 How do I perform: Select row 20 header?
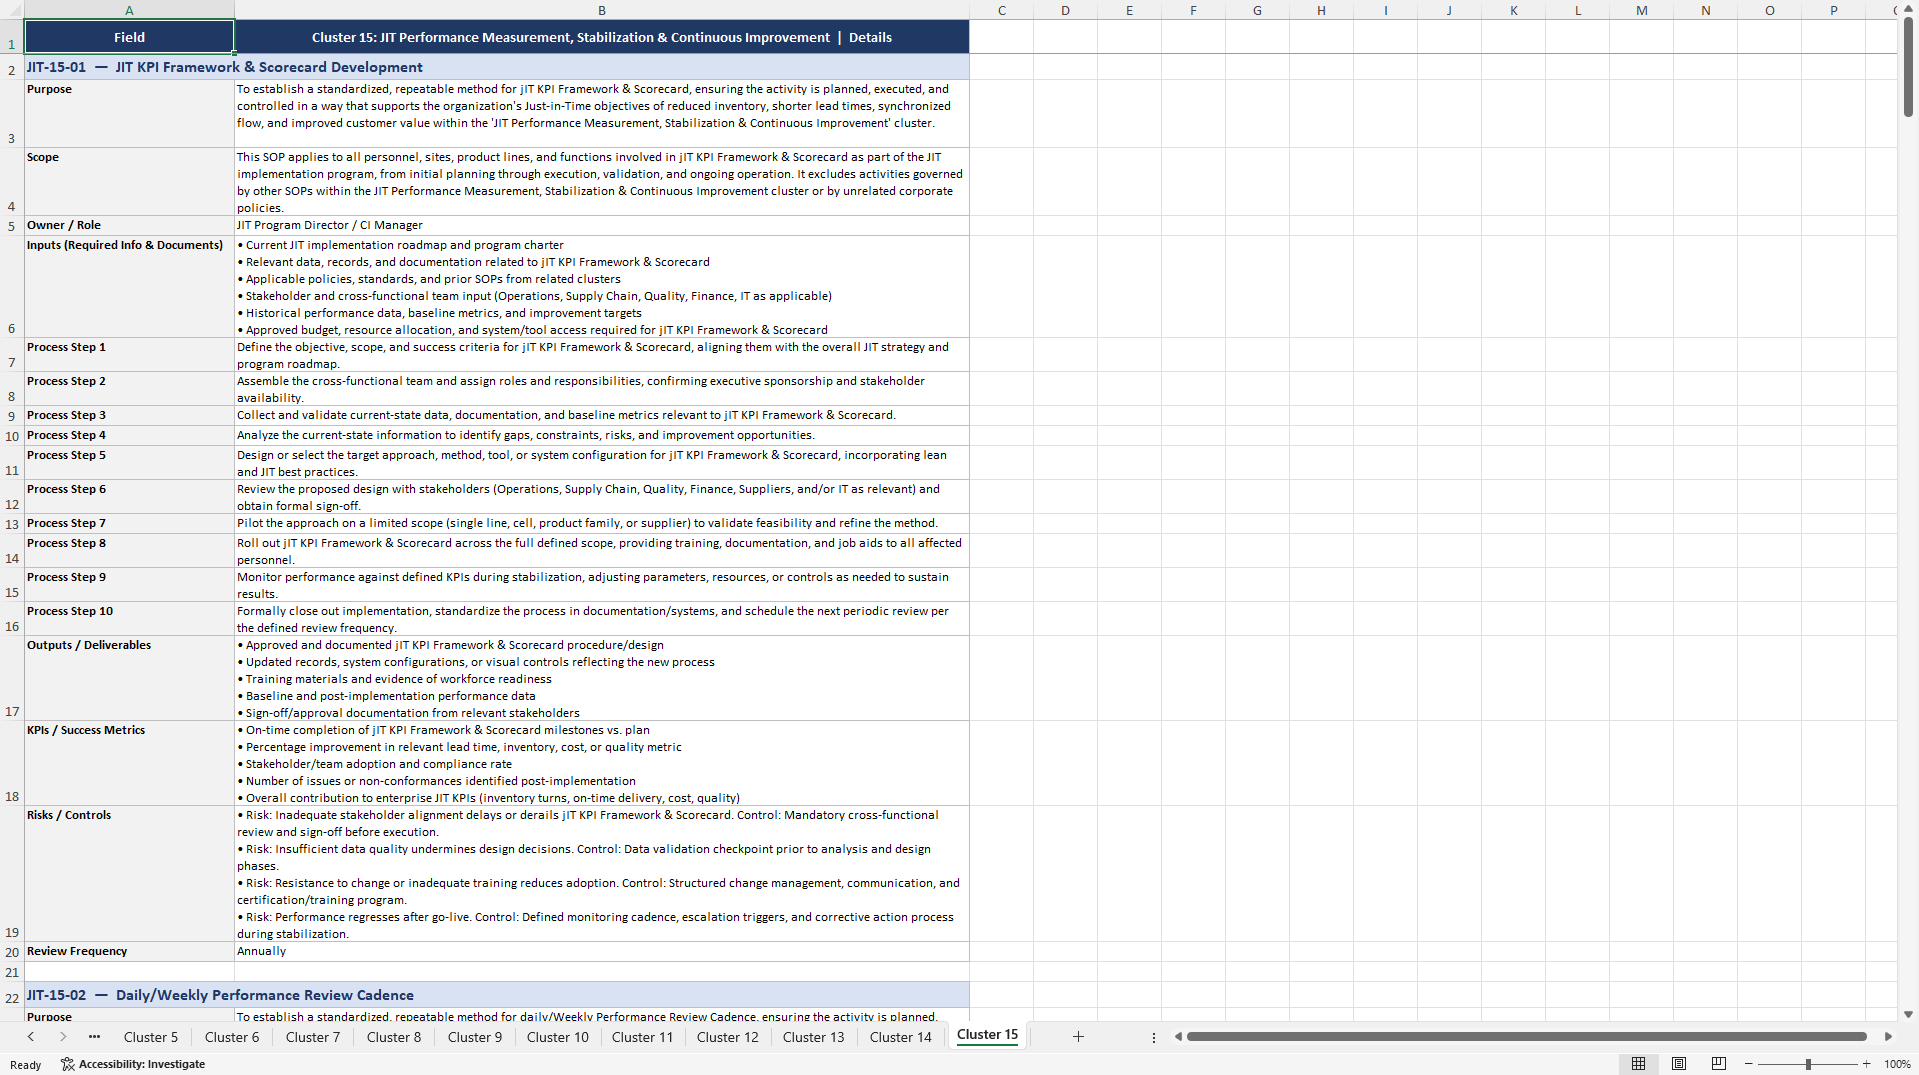click(12, 952)
